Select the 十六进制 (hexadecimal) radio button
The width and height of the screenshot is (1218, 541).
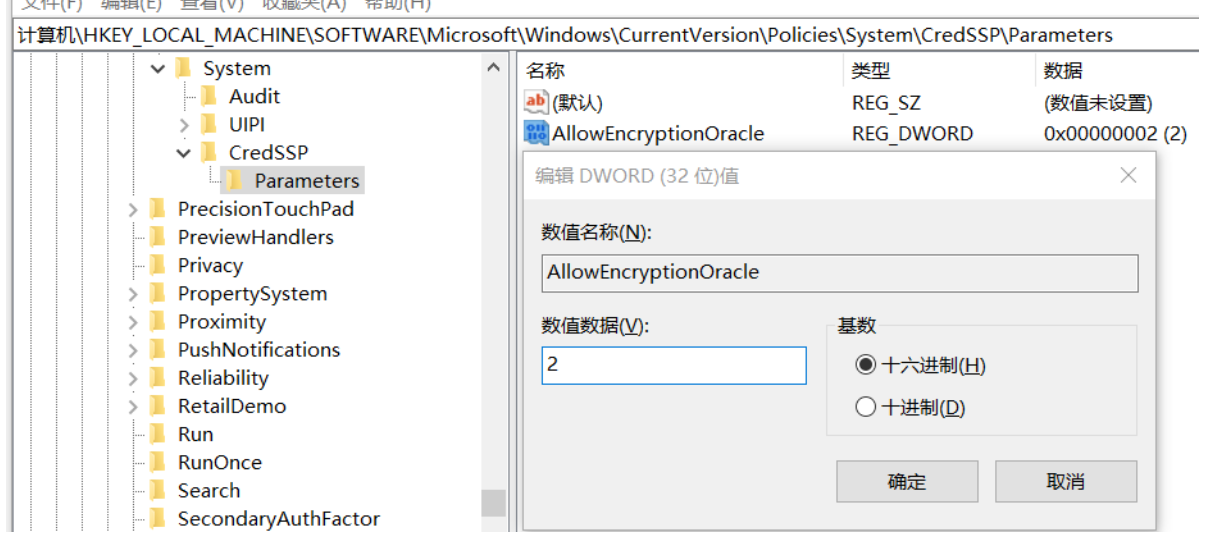(x=866, y=365)
